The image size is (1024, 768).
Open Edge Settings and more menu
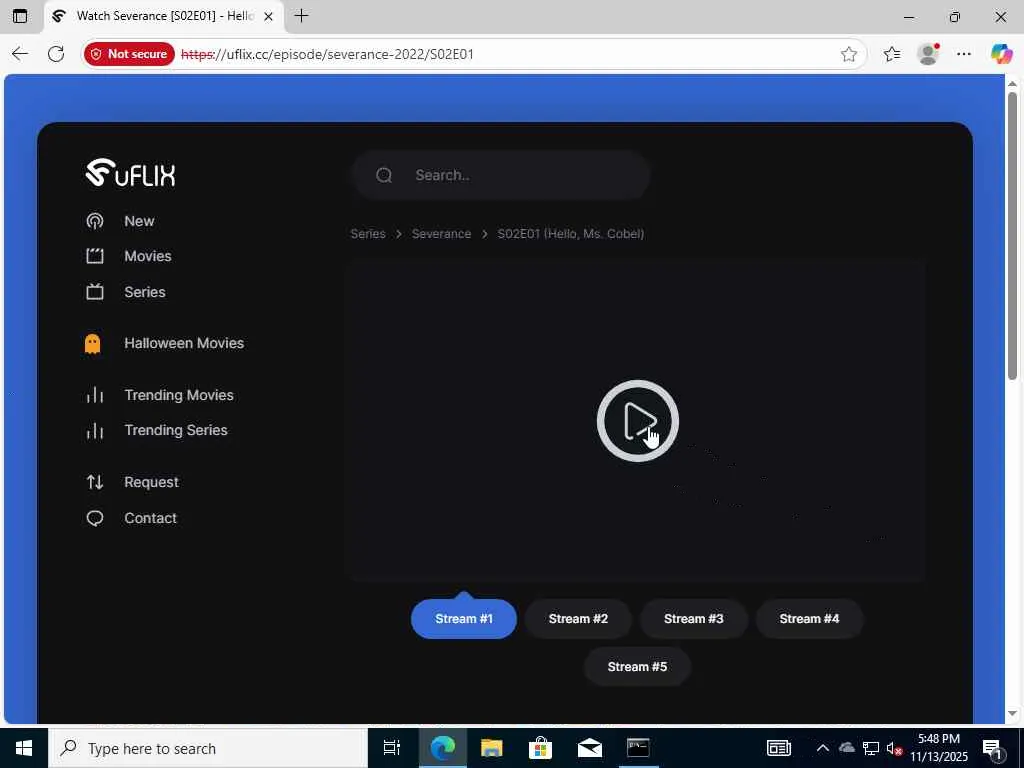pos(964,54)
